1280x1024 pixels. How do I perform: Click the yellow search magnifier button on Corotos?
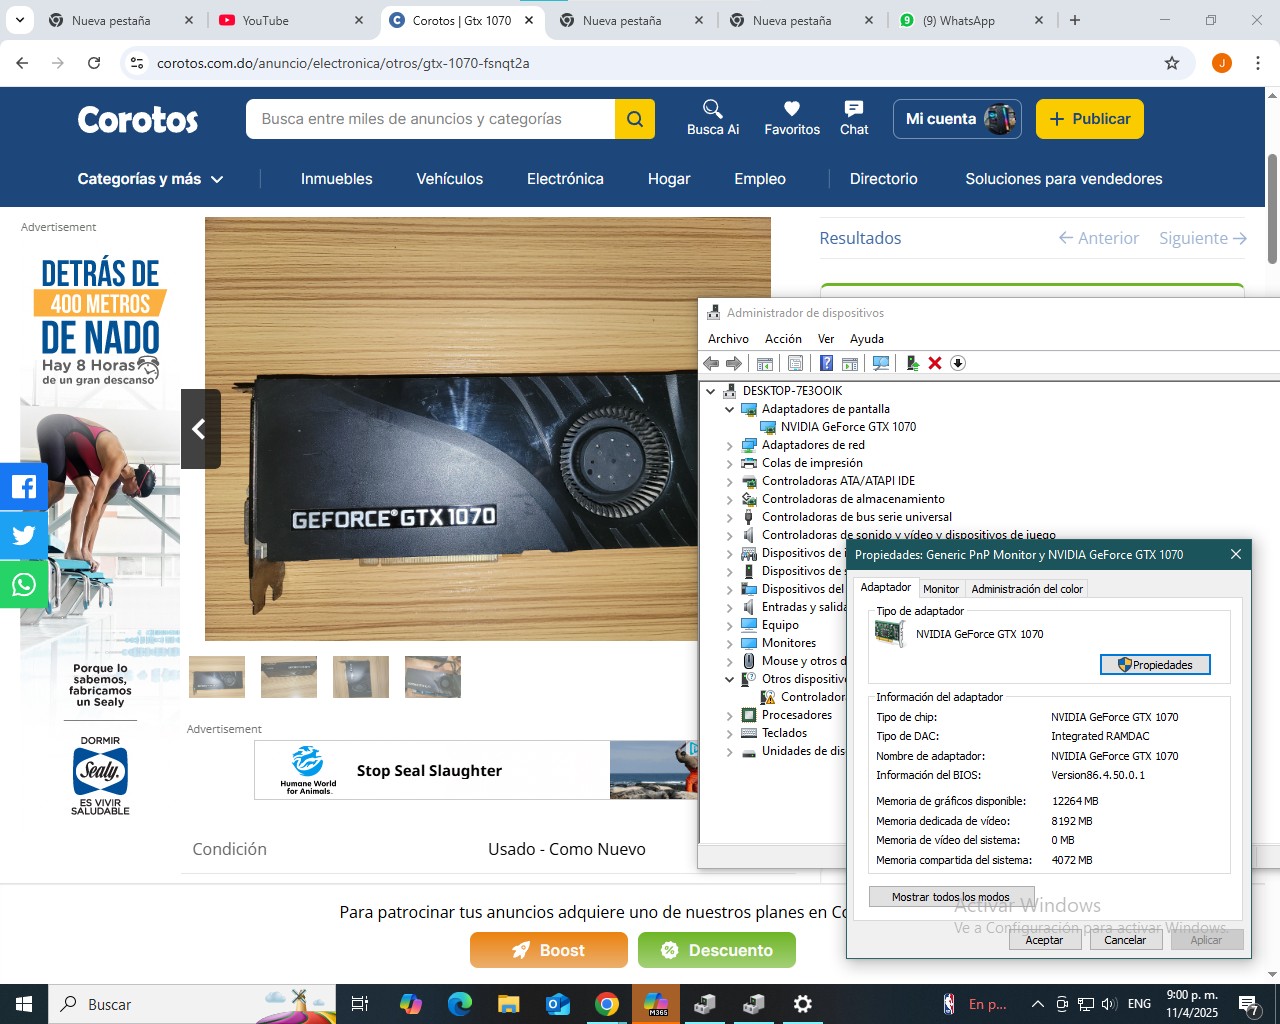click(635, 119)
